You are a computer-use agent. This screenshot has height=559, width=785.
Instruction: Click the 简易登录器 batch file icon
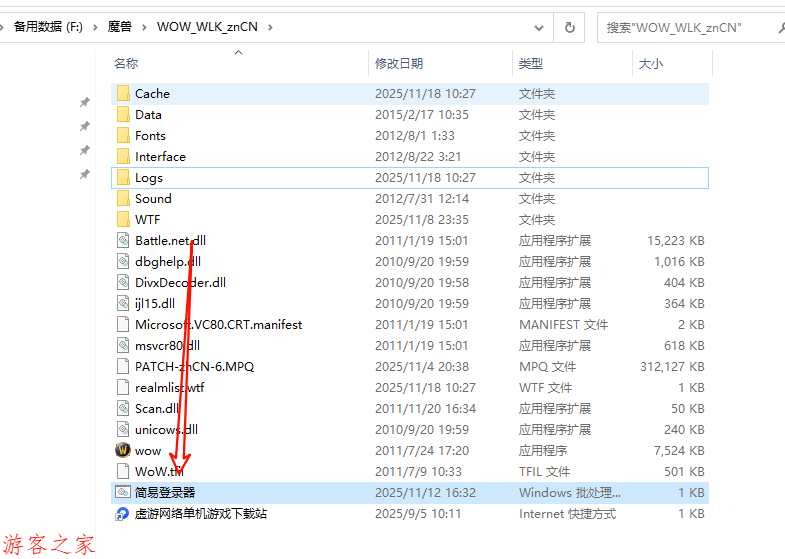pyautogui.click(x=123, y=493)
